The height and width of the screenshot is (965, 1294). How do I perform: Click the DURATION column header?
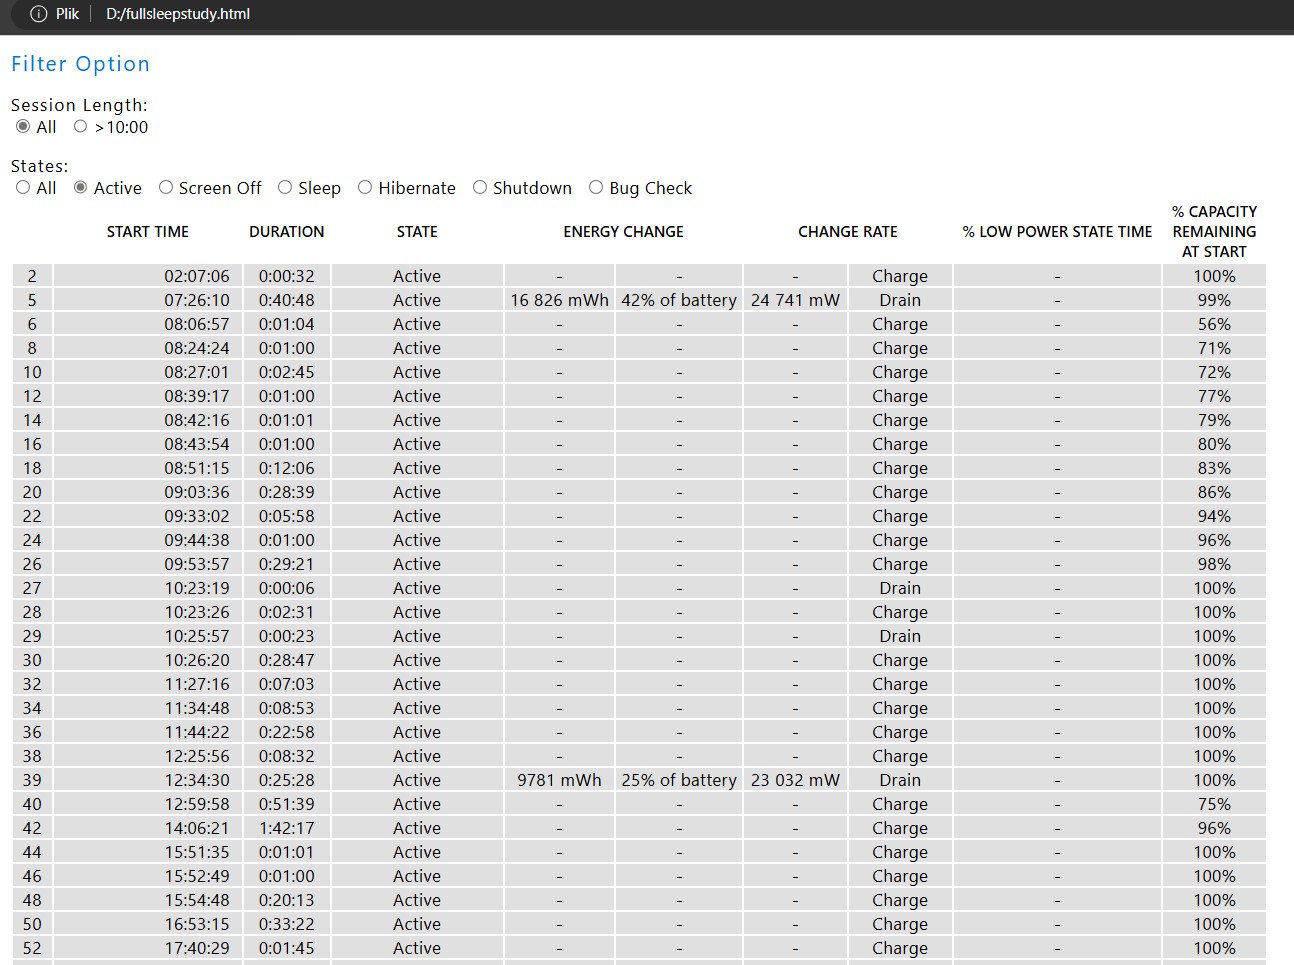click(x=287, y=232)
